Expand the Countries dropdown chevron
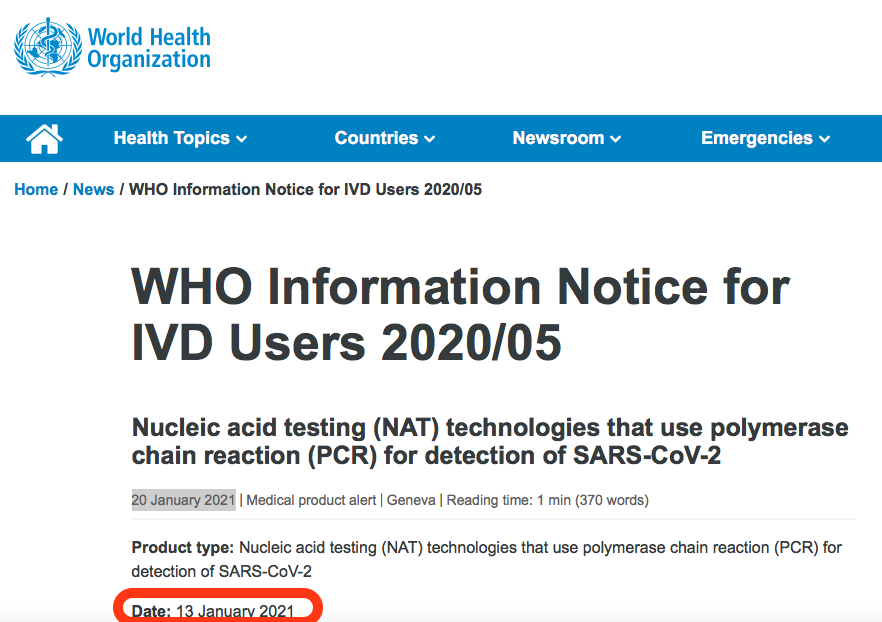Viewport: 882px width, 622px height. [x=430, y=139]
